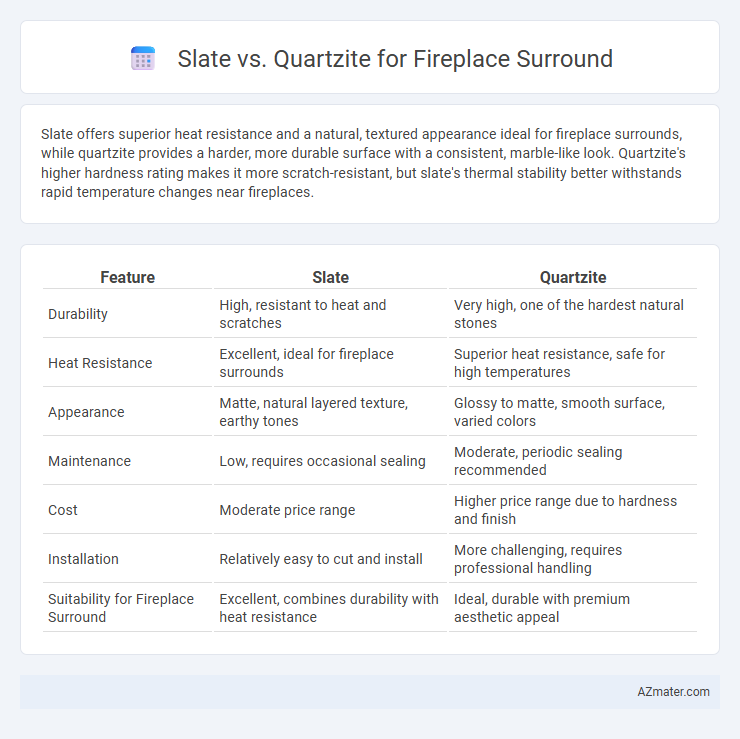
Task: Select the Cost row label
Action: point(63,510)
